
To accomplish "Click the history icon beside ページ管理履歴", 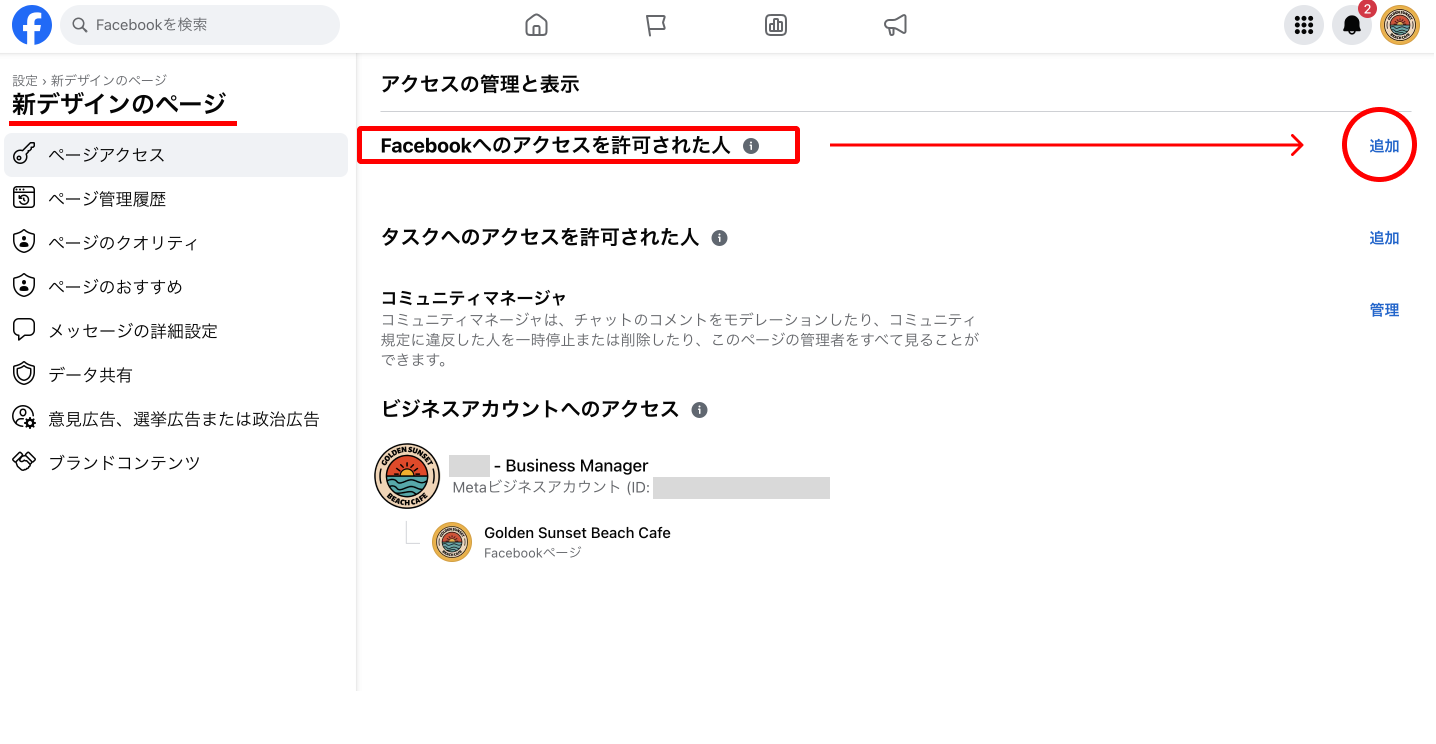I will click(24, 198).
